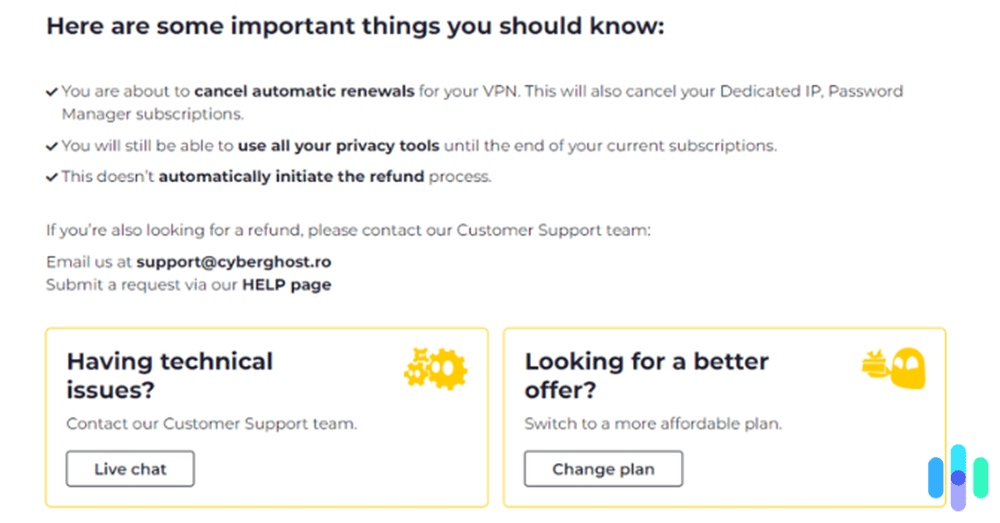Click the support@cyberghost.ro email link
Screen dimensions: 1000x523
234,262
